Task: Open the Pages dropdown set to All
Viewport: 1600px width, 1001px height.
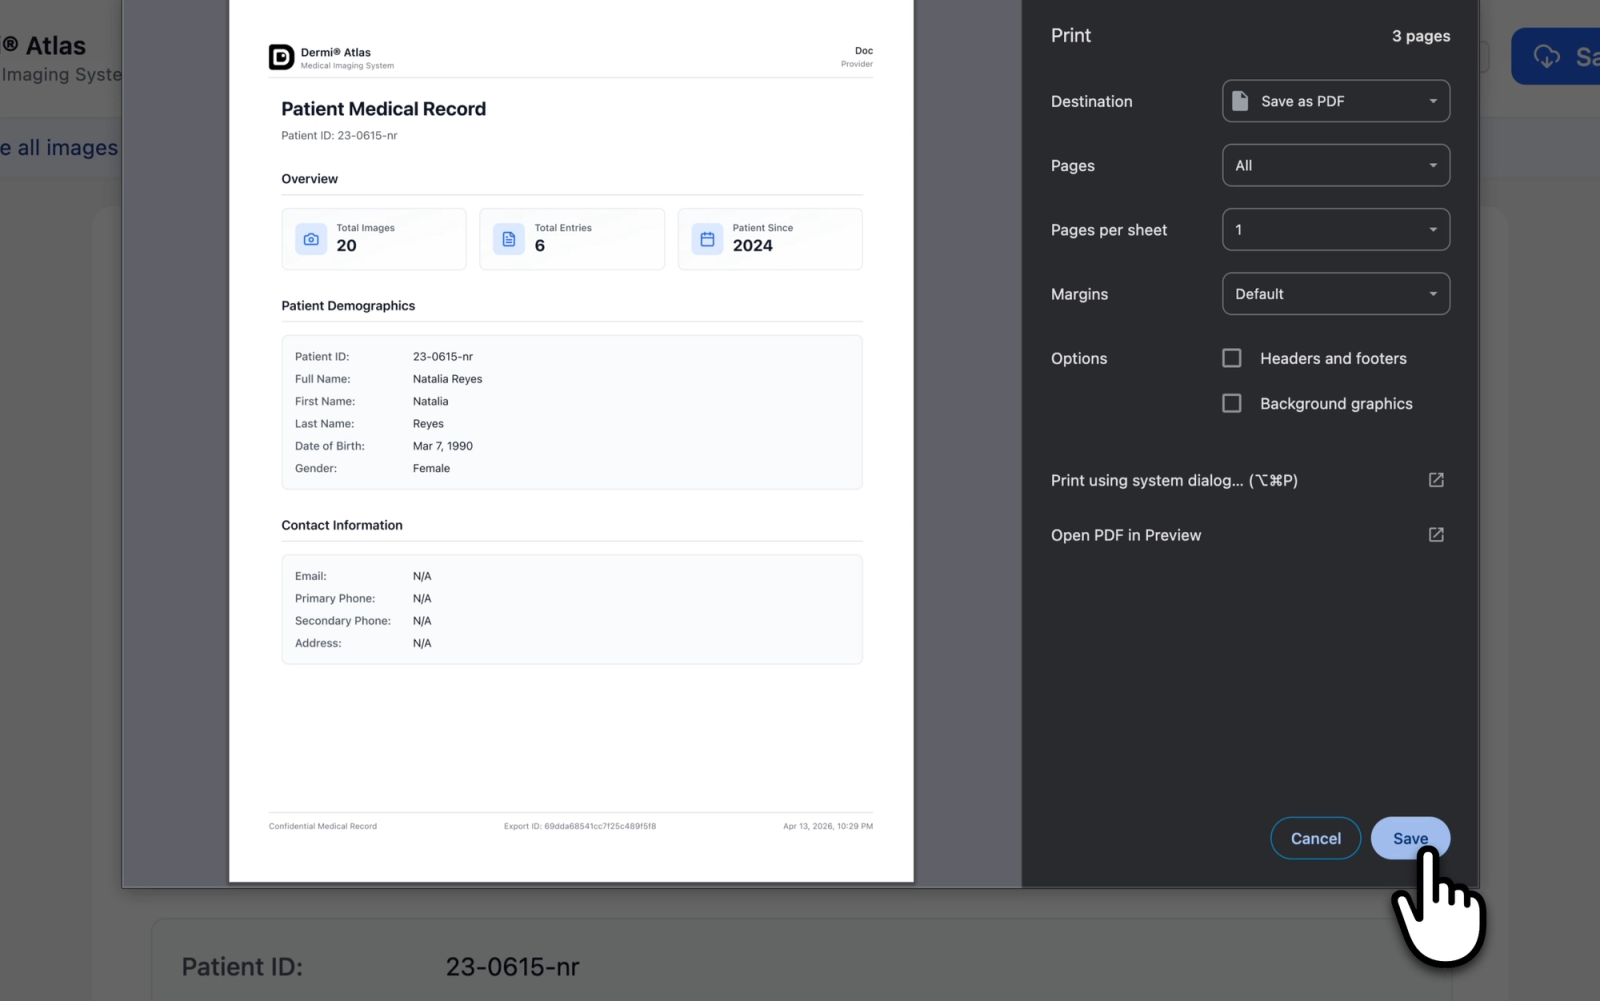Action: 1336,165
